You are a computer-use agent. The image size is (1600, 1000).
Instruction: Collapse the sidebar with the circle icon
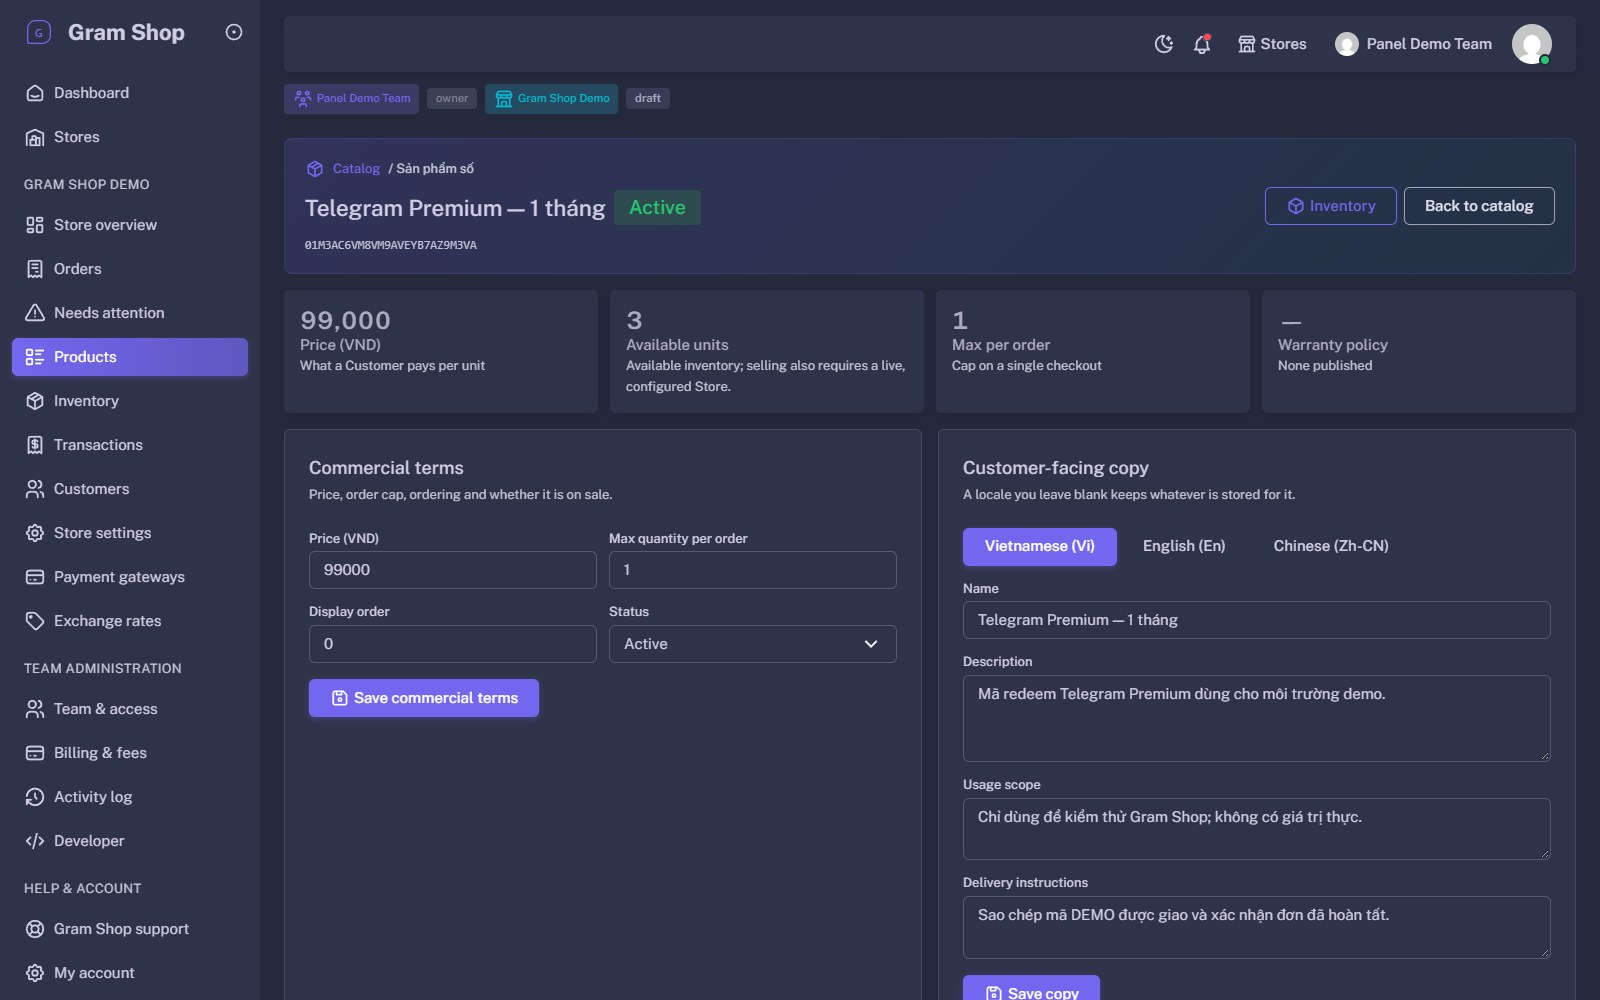point(234,32)
